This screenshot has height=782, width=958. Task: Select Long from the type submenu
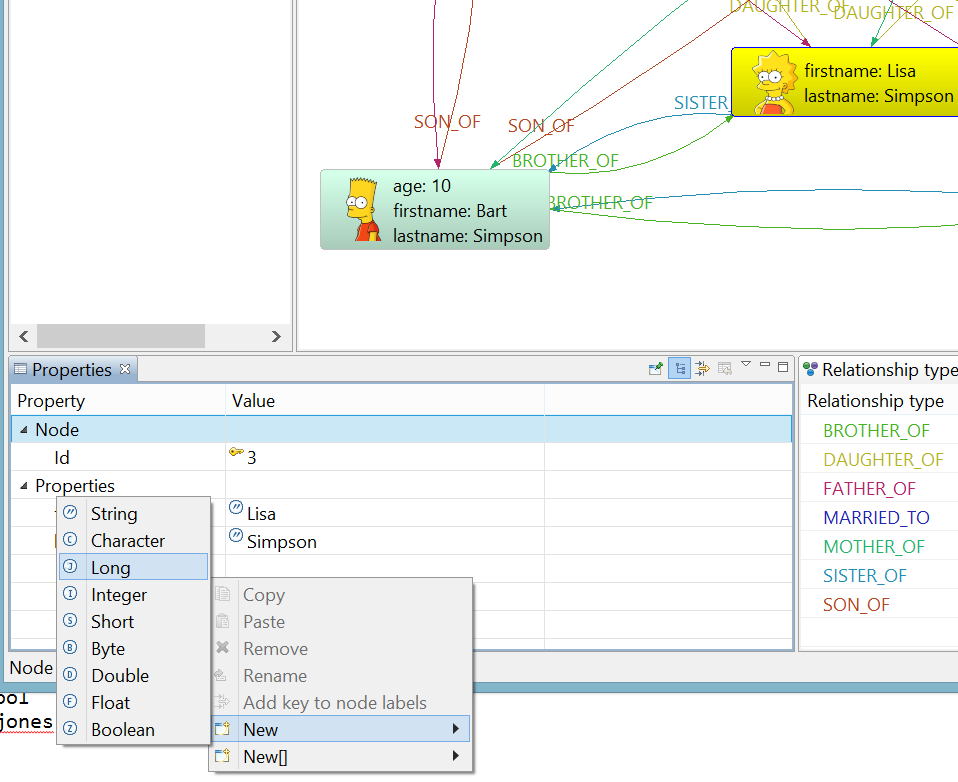pyautogui.click(x=110, y=568)
